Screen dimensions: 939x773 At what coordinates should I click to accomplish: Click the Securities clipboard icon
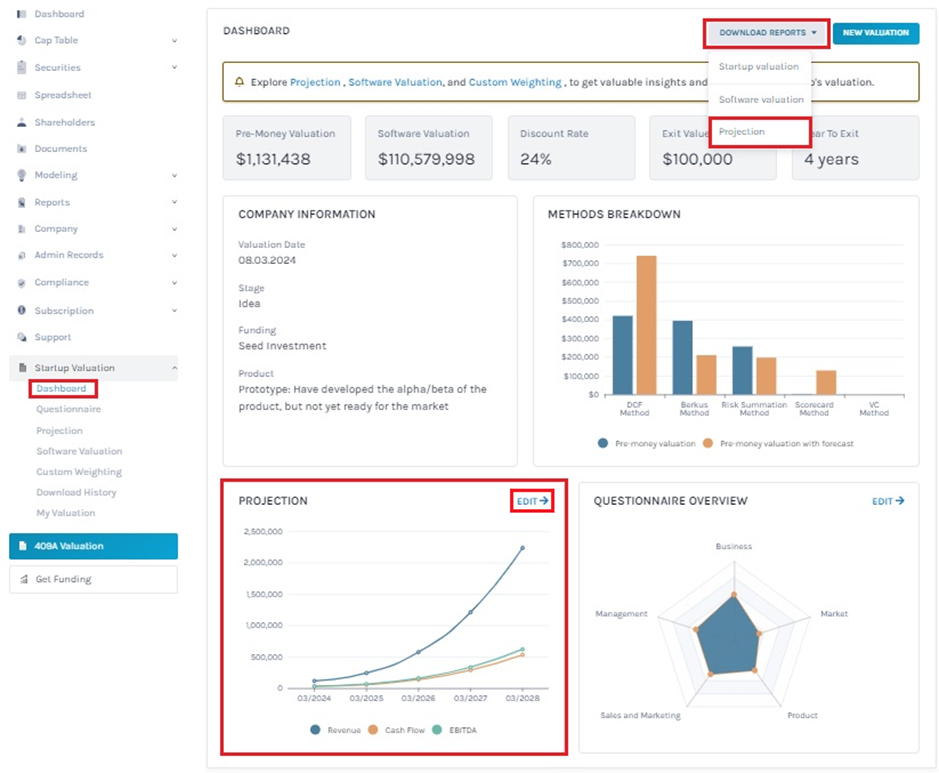click(x=22, y=67)
